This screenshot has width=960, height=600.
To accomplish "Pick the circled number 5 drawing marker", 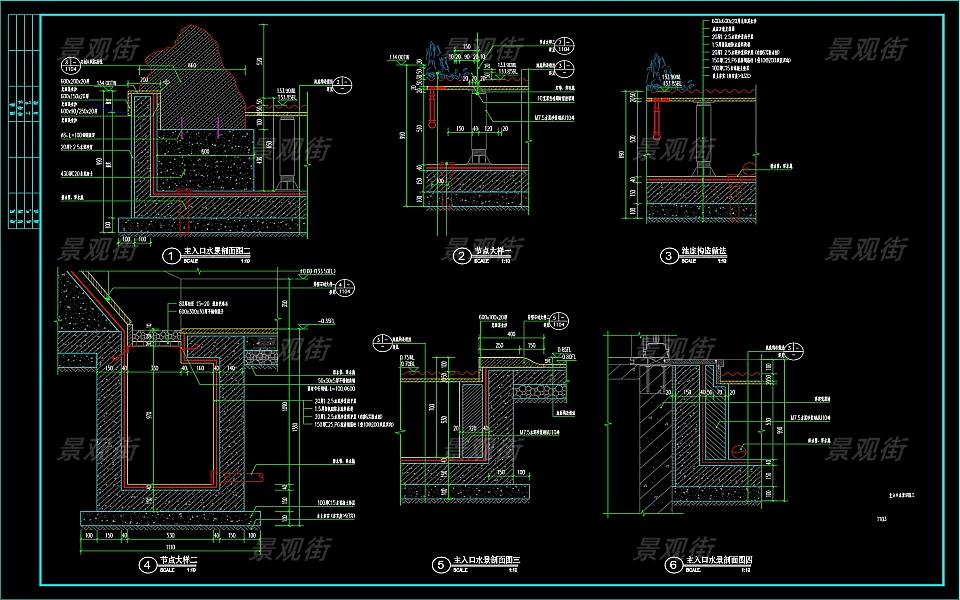I will click(x=440, y=565).
